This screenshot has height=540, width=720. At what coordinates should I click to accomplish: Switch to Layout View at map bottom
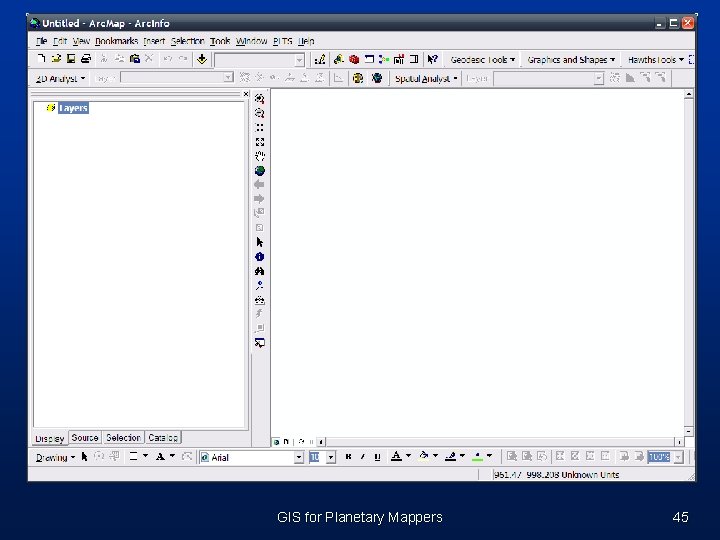coord(286,442)
